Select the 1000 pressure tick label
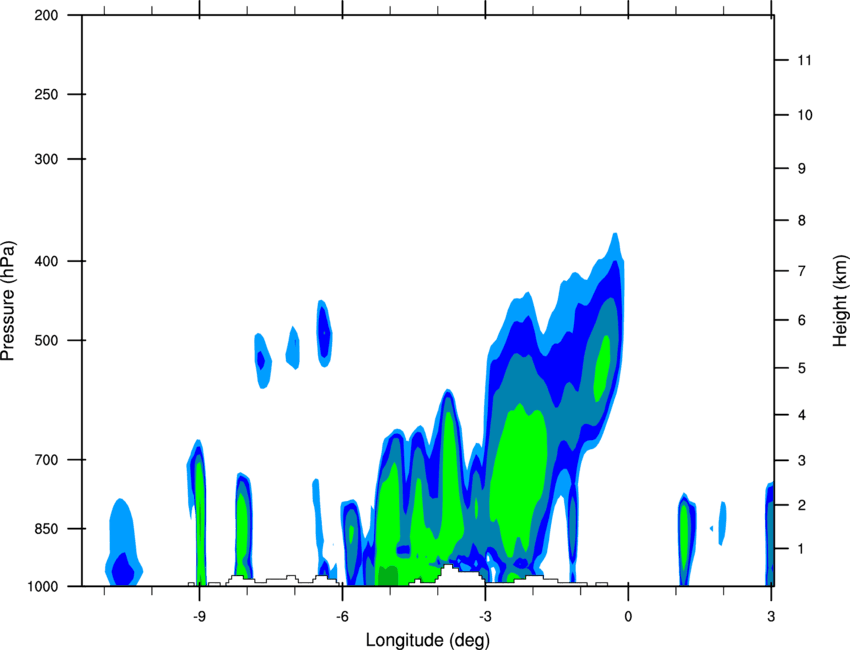850x650 pixels. (43, 586)
